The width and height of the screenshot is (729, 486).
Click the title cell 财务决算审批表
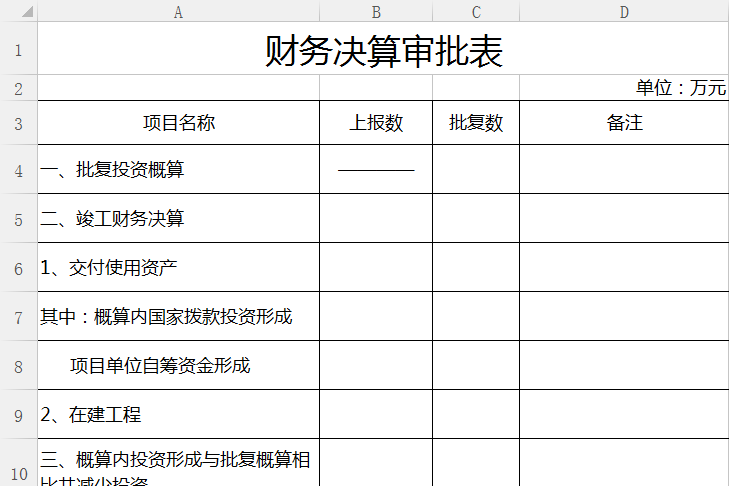coord(383,50)
